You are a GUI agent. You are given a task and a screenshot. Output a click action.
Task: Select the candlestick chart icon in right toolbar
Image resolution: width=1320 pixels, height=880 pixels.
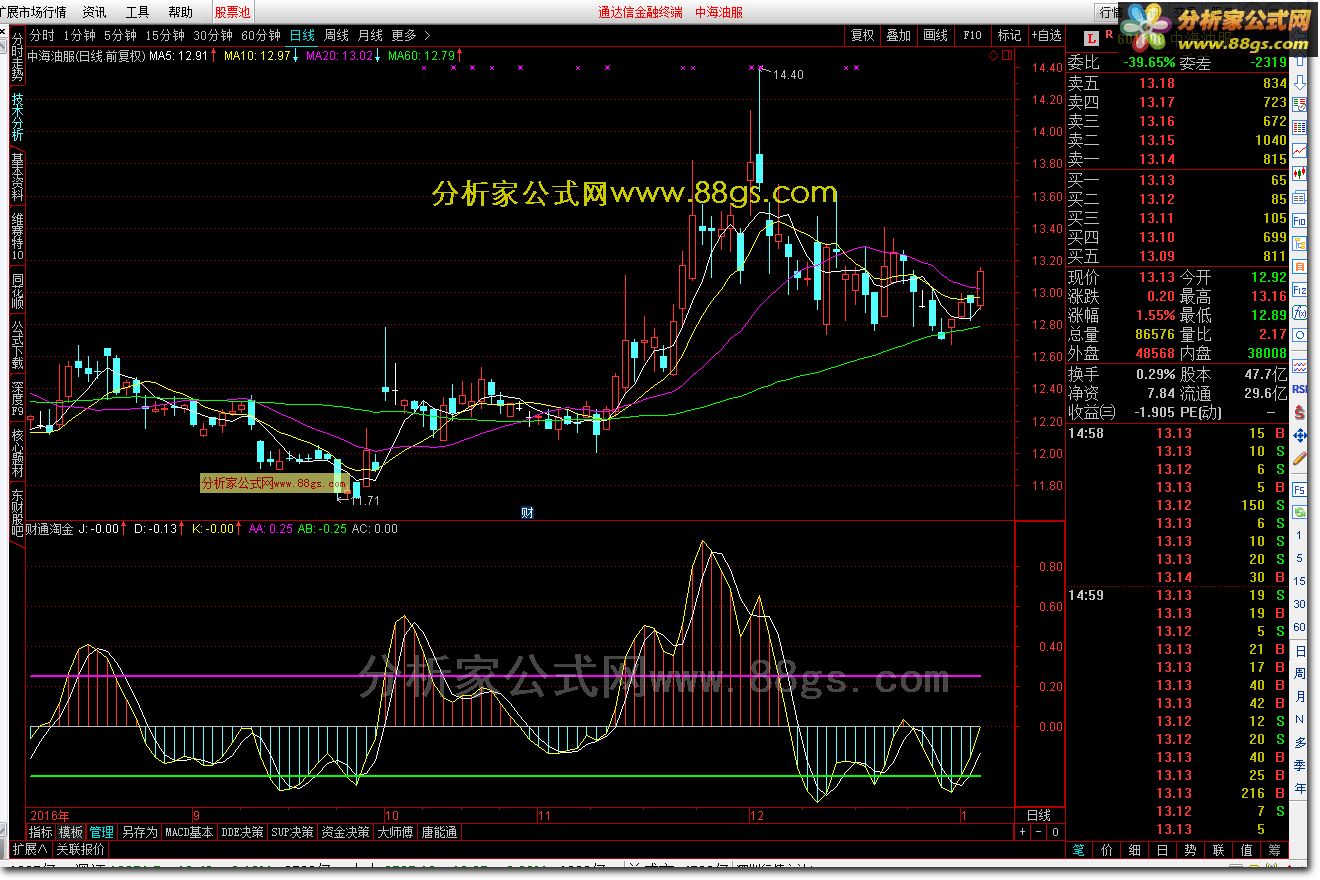[x=1299, y=173]
